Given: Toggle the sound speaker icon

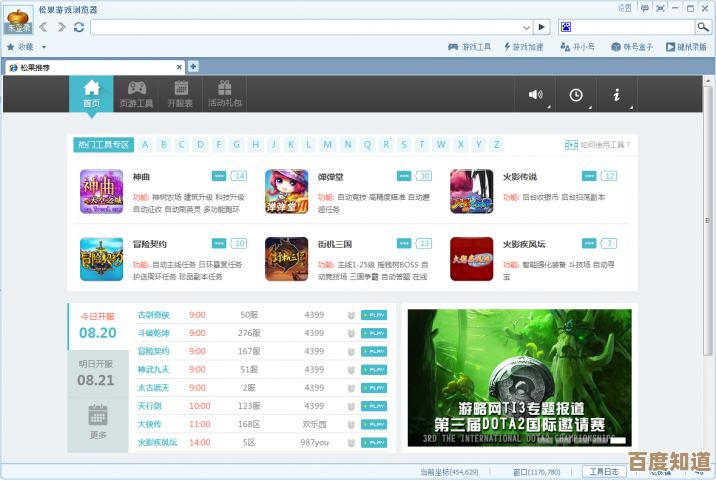Looking at the screenshot, I should click(x=535, y=95).
